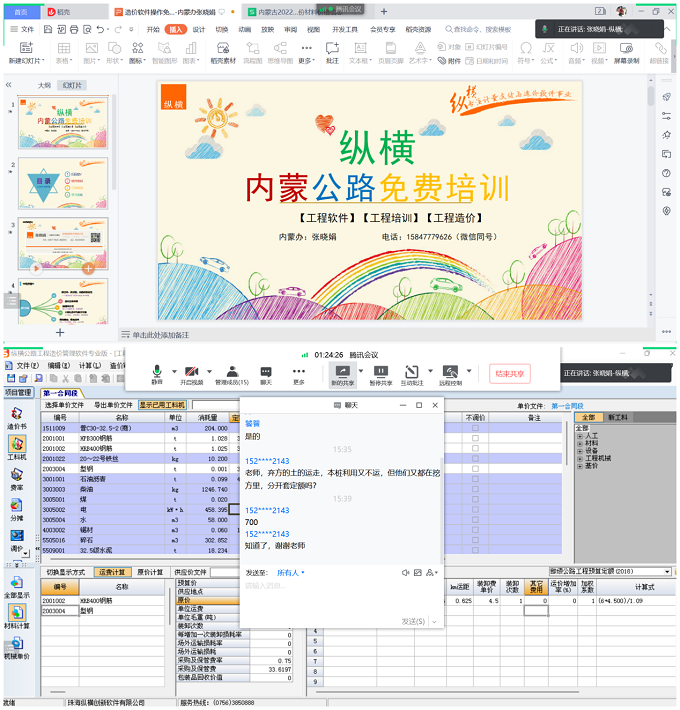Click the 附件 attachment icon

pyautogui.click(x=450, y=61)
